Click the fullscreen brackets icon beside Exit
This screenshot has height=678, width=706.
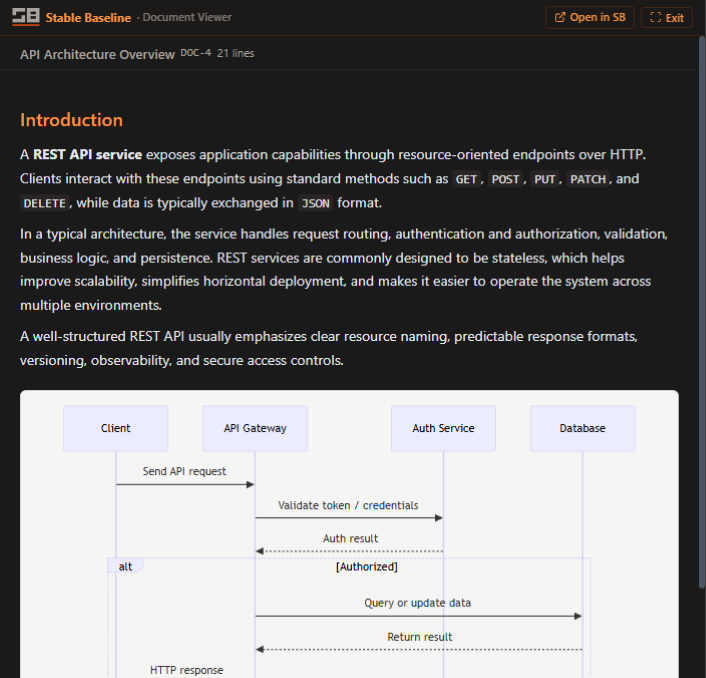click(x=656, y=17)
